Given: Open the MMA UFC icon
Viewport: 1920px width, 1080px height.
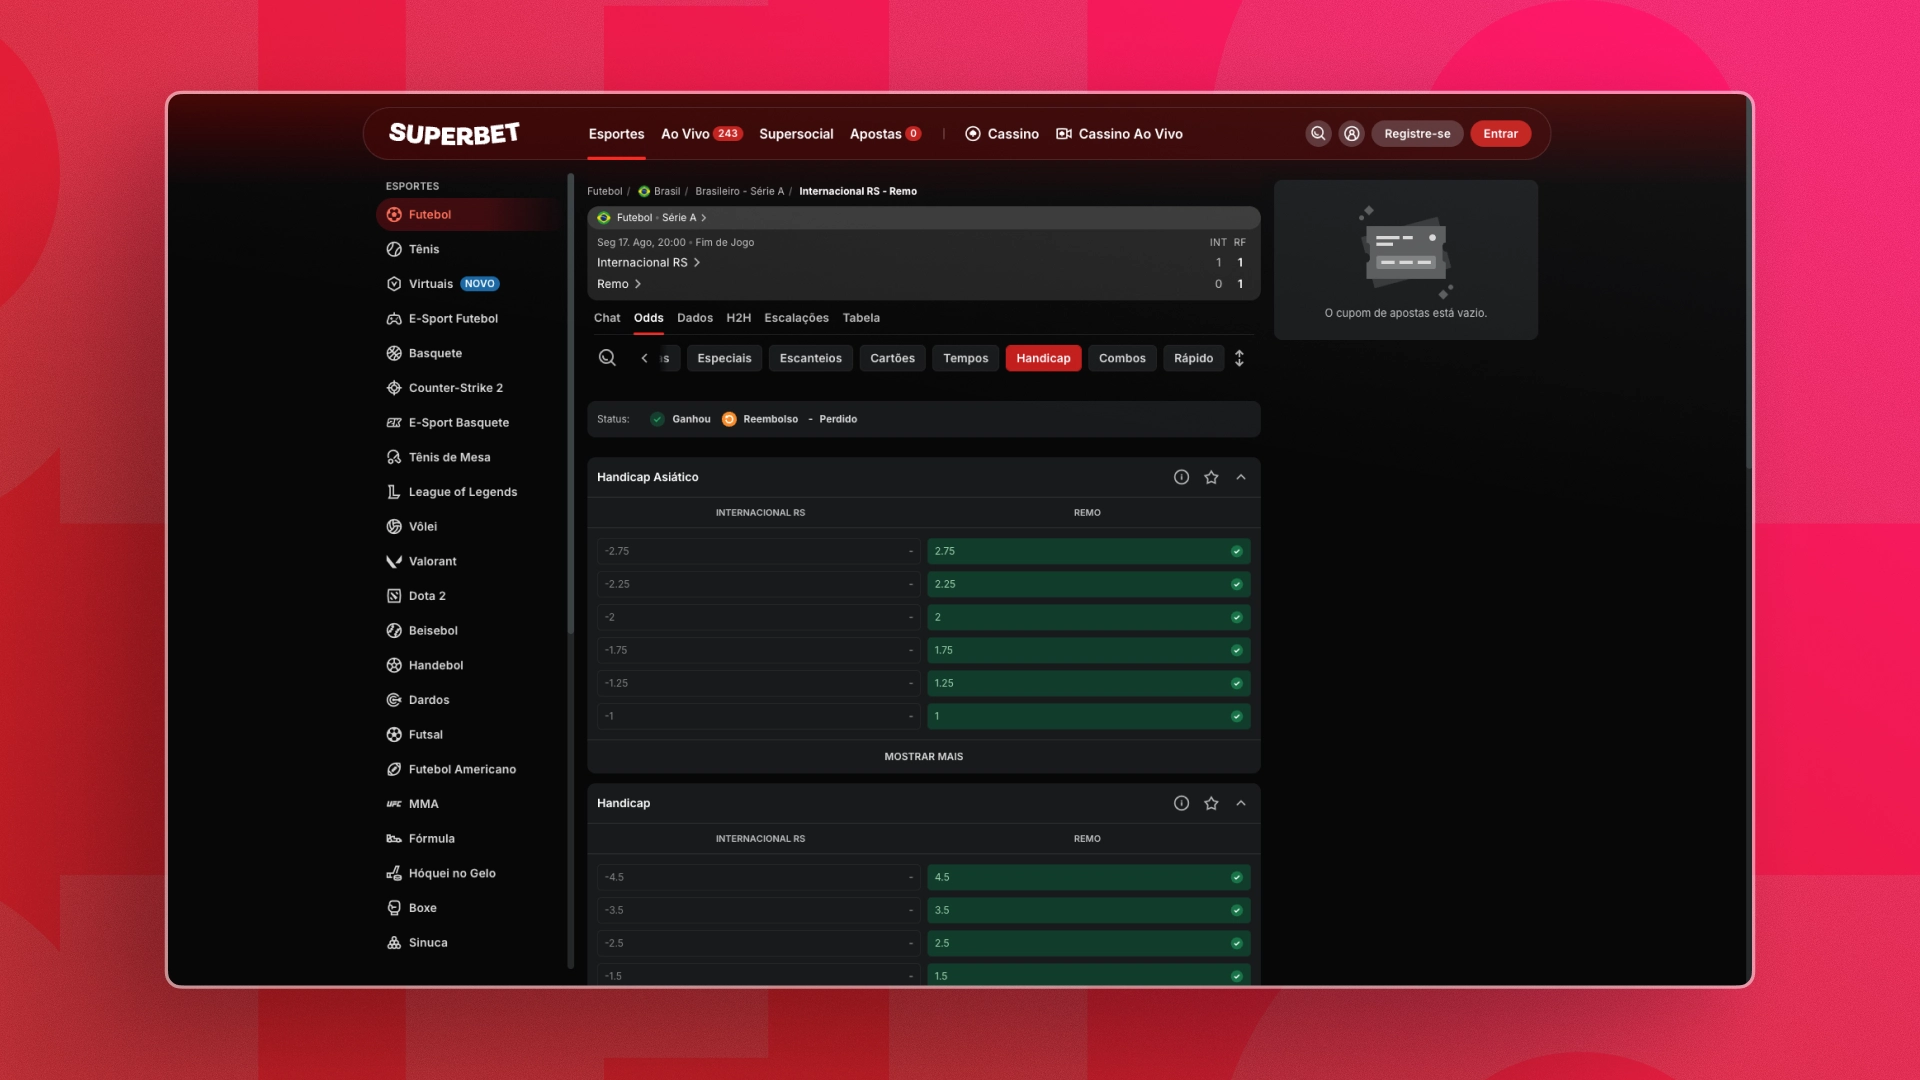Looking at the screenshot, I should coord(394,804).
